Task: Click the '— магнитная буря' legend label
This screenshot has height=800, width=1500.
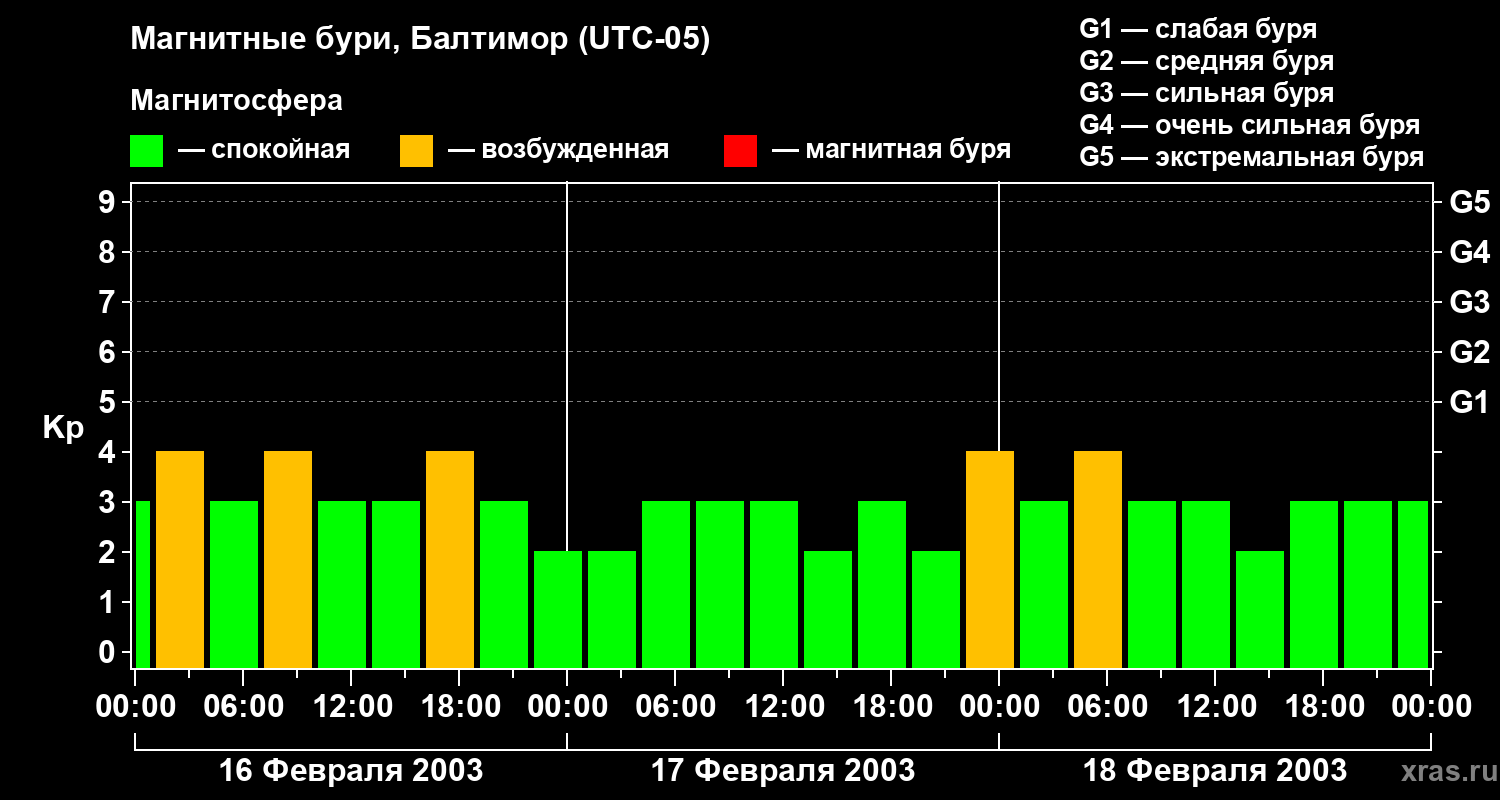Action: tap(891, 150)
